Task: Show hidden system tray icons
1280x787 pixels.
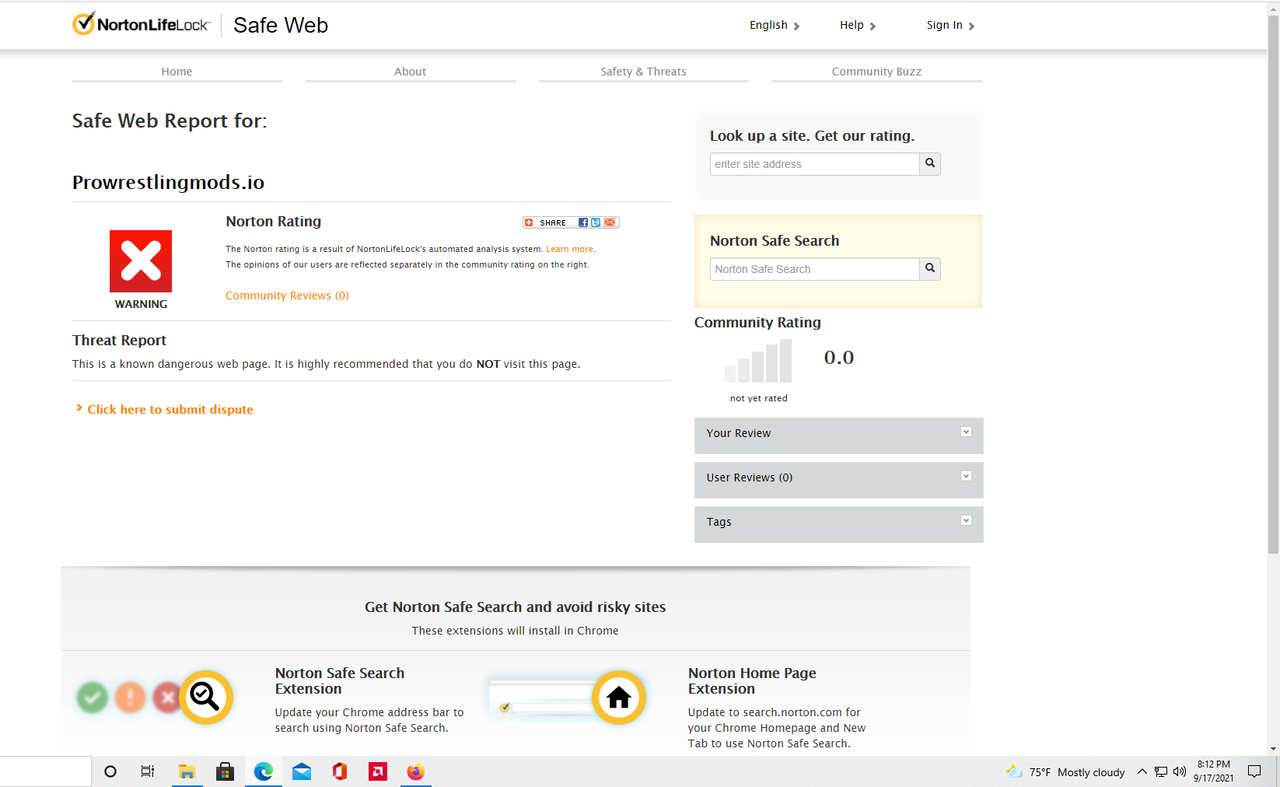Action: coord(1142,772)
